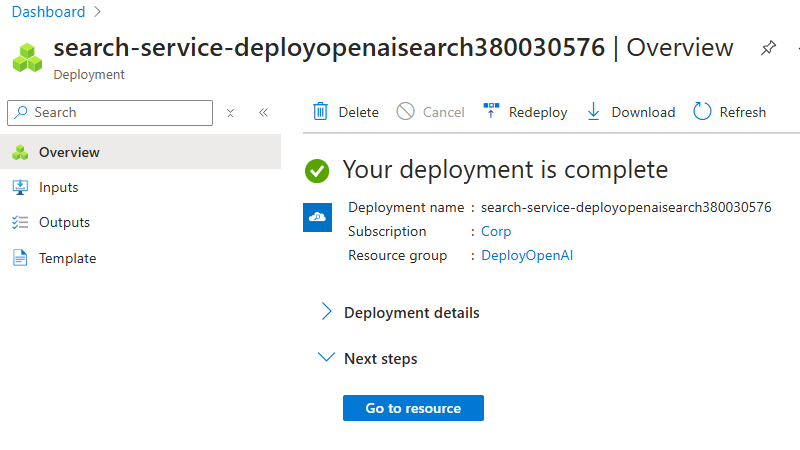Open the Corp subscription link
Viewport: 800px width, 450px height.
(x=496, y=232)
